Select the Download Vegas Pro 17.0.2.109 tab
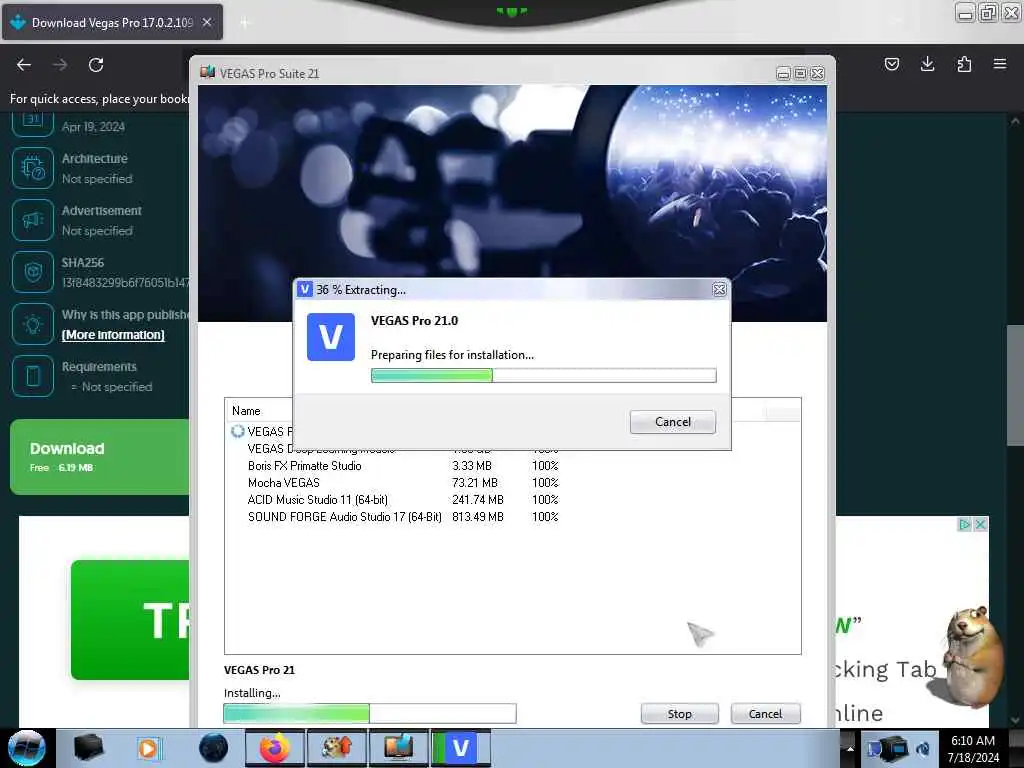 tap(112, 22)
